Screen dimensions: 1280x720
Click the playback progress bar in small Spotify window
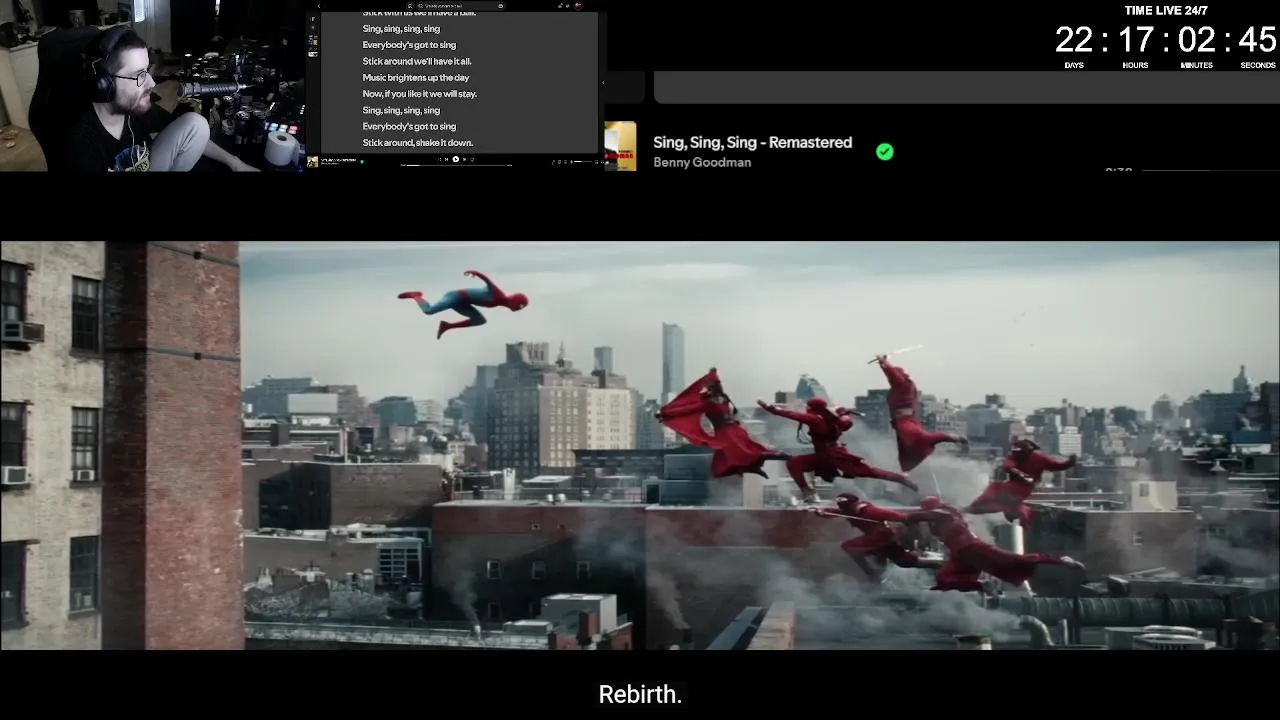[x=456, y=165]
